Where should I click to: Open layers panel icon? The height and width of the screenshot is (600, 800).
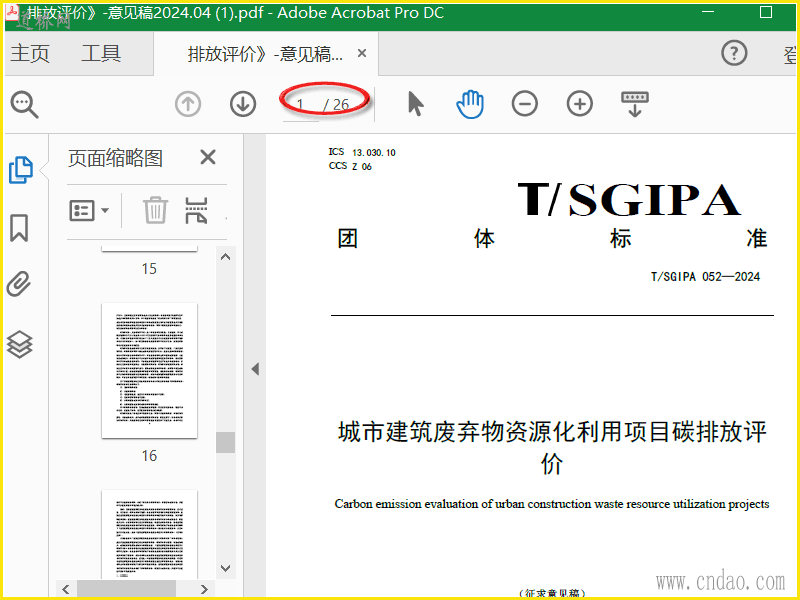click(19, 344)
